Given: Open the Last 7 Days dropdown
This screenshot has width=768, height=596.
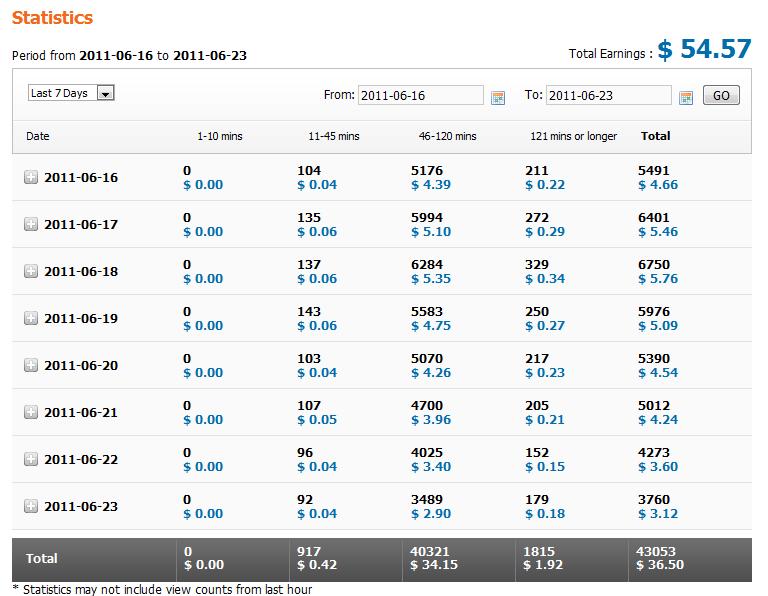Looking at the screenshot, I should point(71,93).
